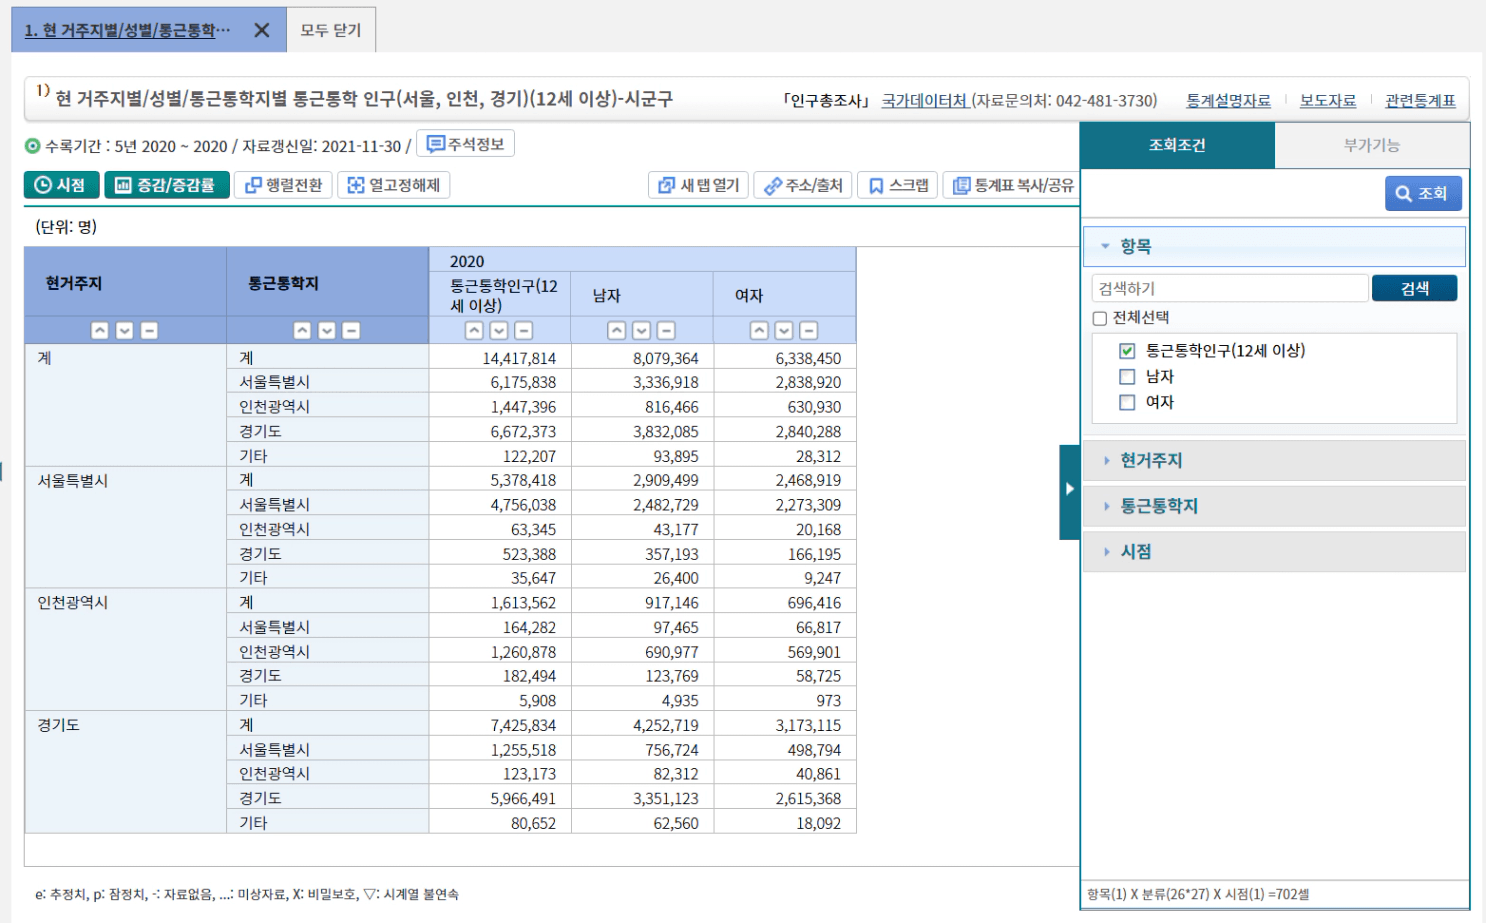Check the 여자 item checkbox
The height and width of the screenshot is (923, 1486).
(x=1127, y=402)
